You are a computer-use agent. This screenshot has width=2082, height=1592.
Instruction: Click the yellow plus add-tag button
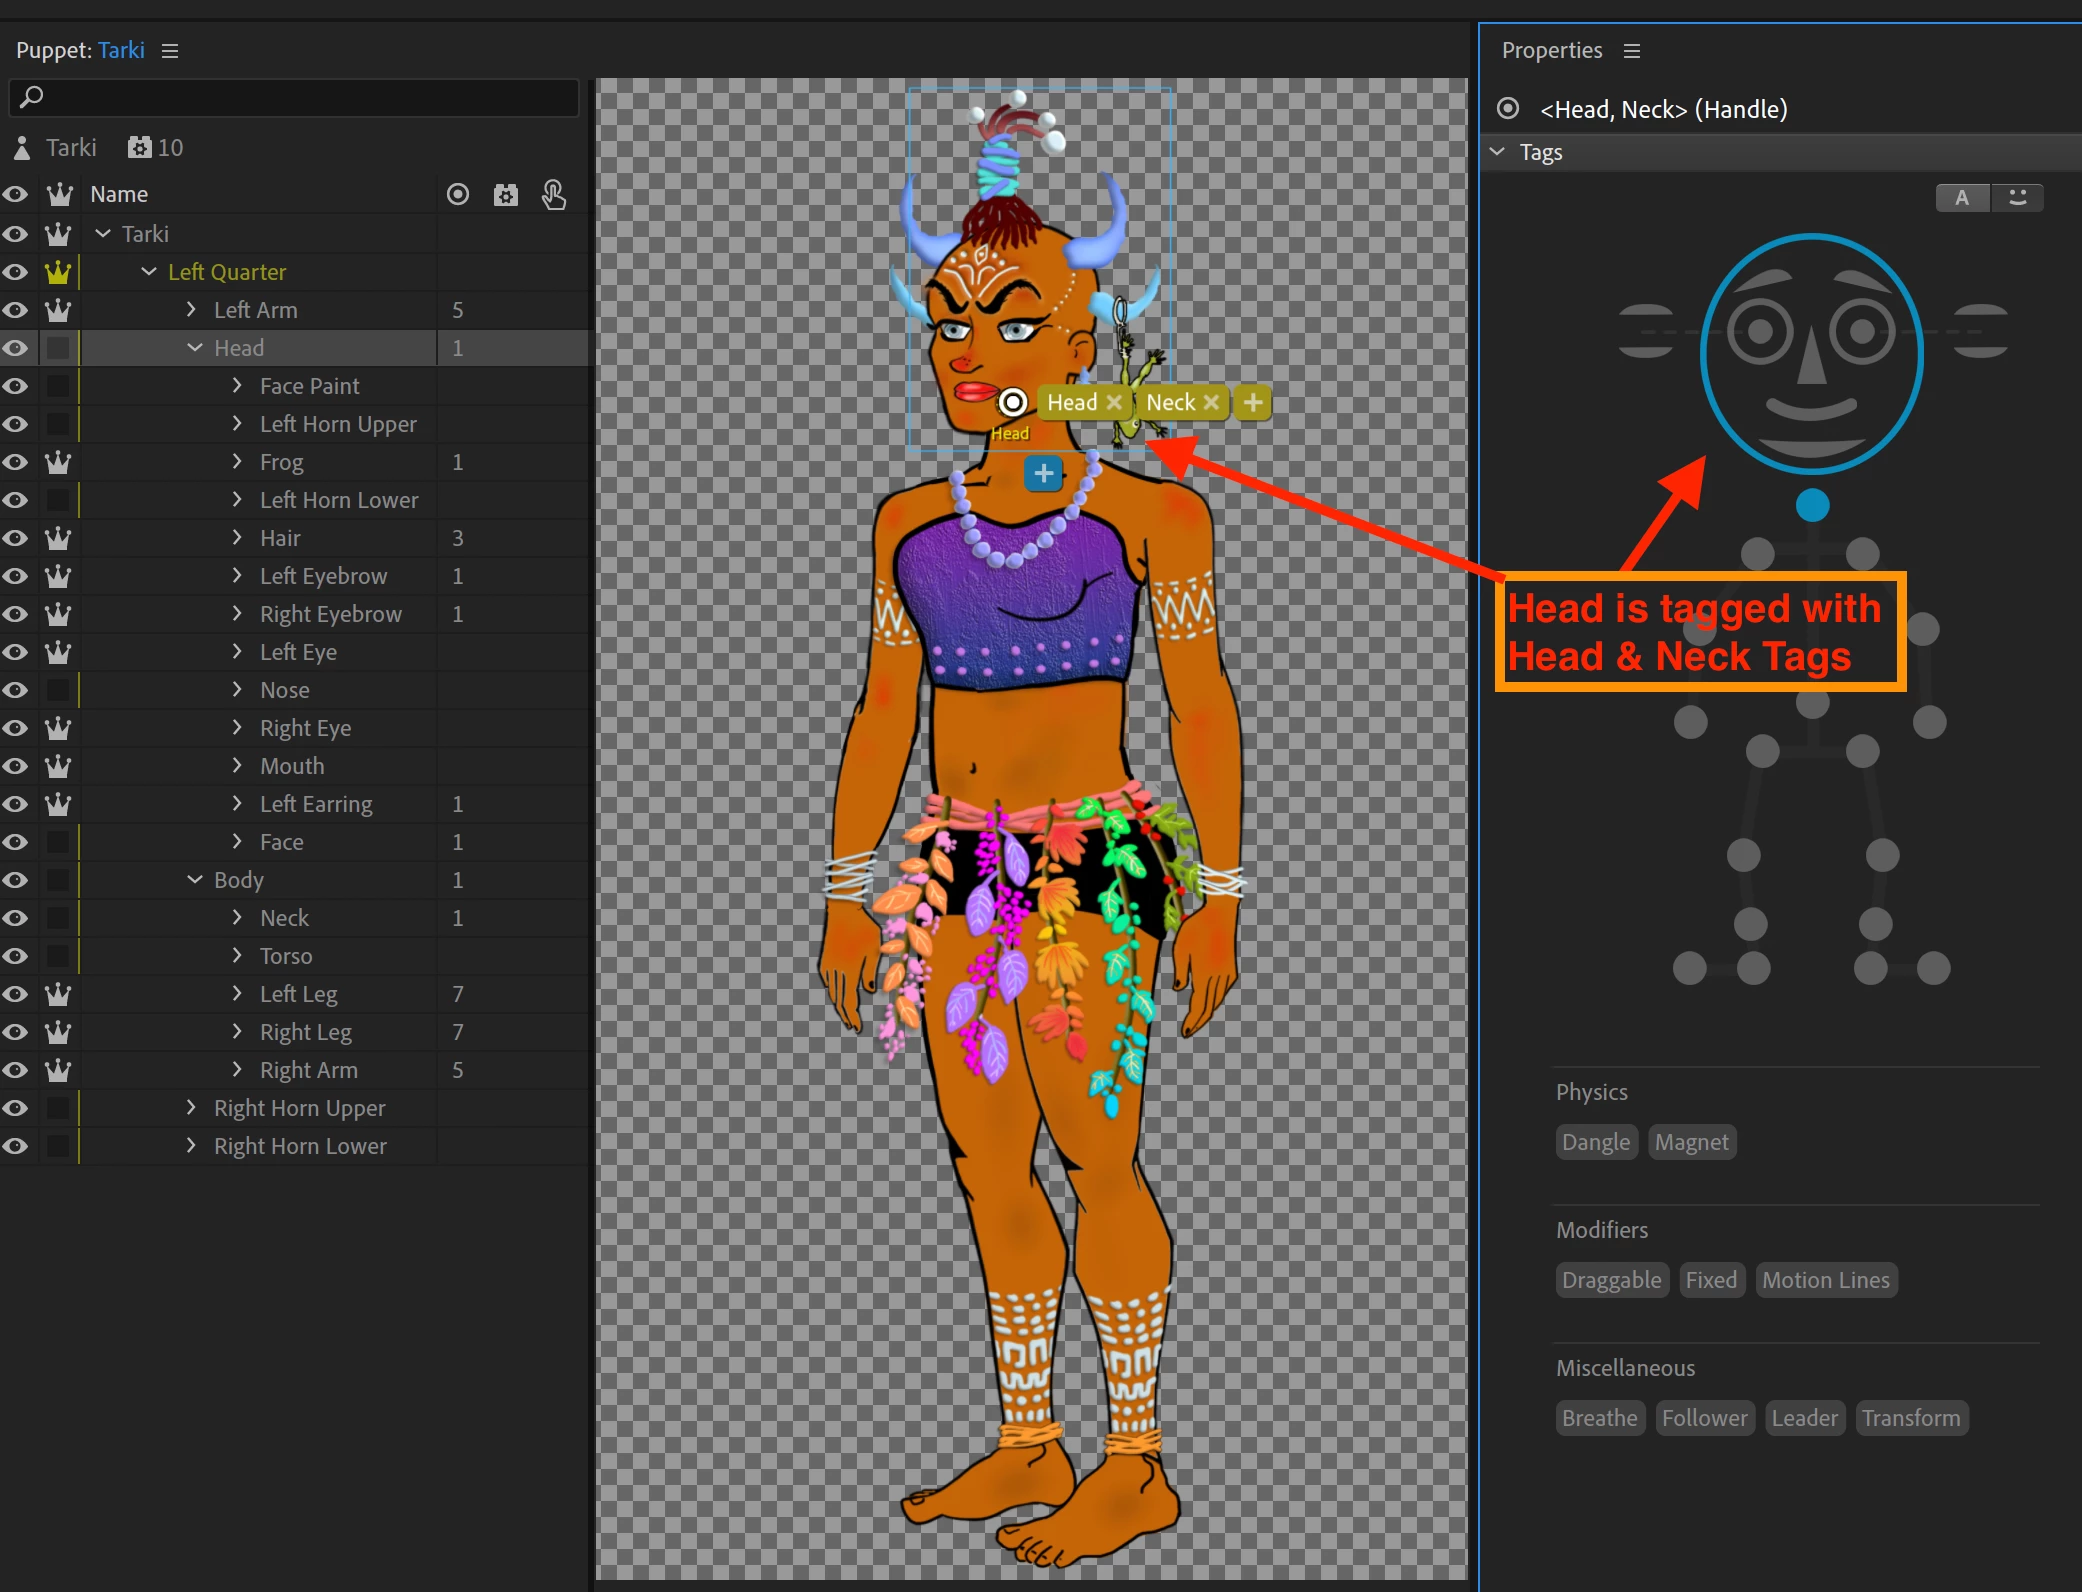point(1252,402)
